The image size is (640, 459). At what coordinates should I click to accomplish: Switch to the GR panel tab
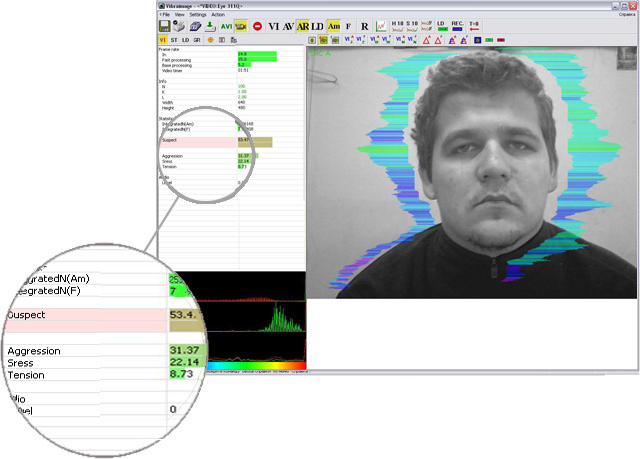tap(197, 40)
